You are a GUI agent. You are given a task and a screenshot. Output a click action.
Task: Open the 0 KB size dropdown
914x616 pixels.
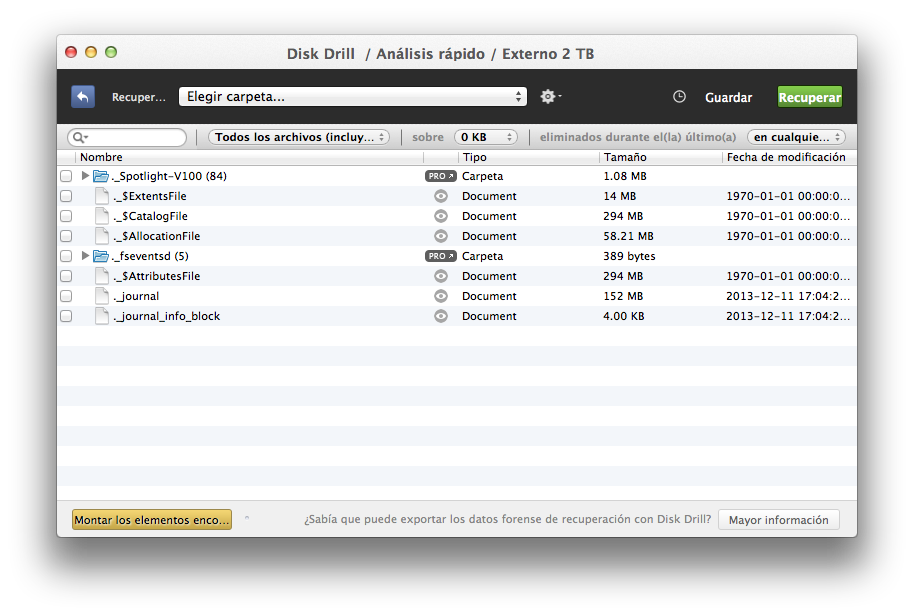(486, 137)
